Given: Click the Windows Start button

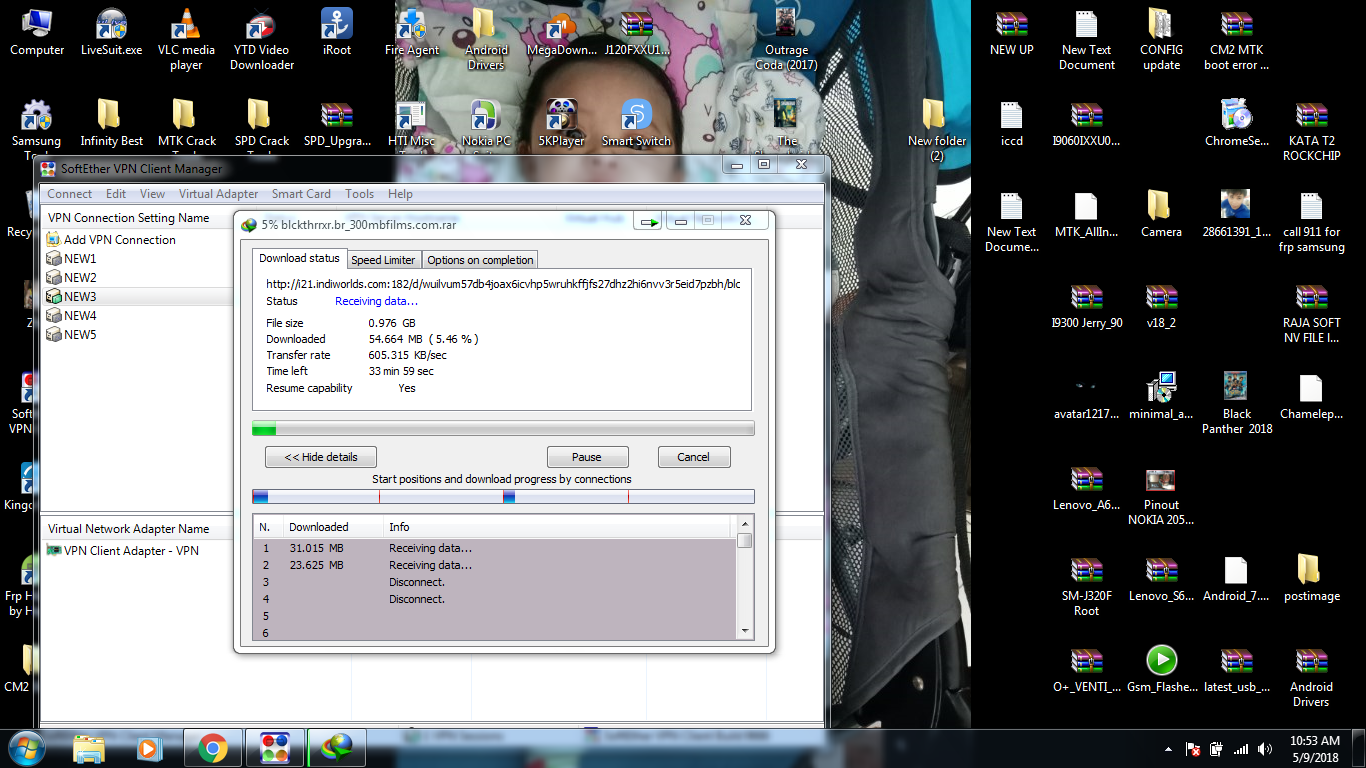Looking at the screenshot, I should [x=27, y=747].
